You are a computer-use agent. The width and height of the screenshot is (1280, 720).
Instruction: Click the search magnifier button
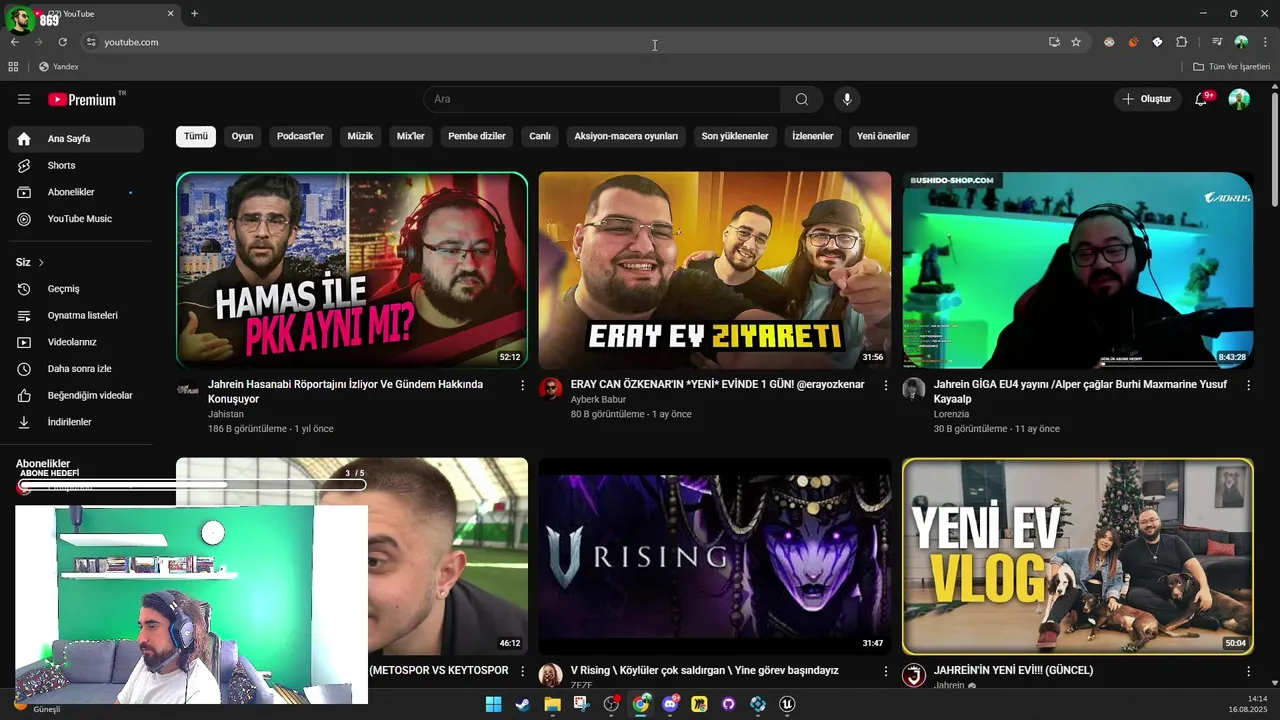802,99
